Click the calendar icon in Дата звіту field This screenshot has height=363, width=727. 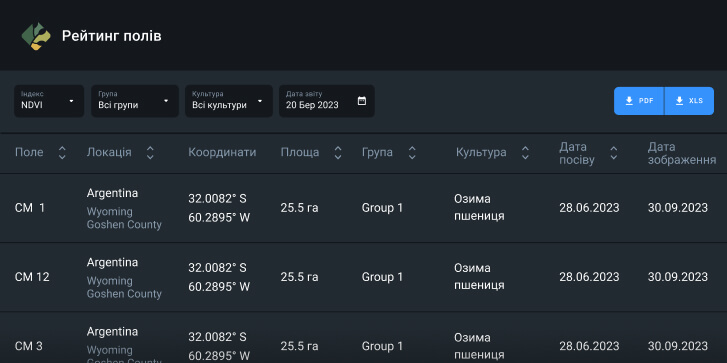click(x=362, y=101)
